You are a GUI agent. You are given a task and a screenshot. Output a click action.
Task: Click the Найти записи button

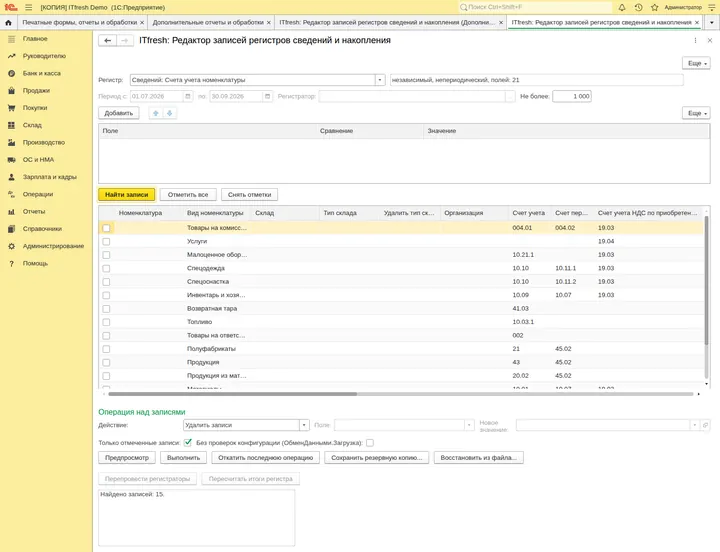pyautogui.click(x=127, y=195)
